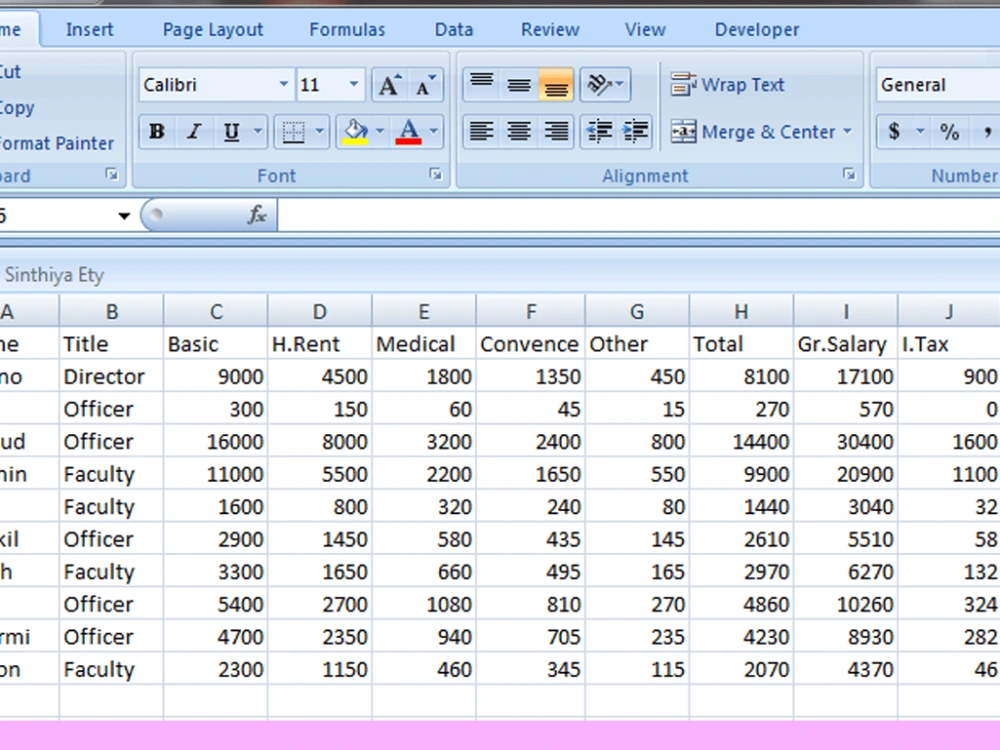Click the Cut button
This screenshot has width=1000, height=750.
[x=11, y=71]
